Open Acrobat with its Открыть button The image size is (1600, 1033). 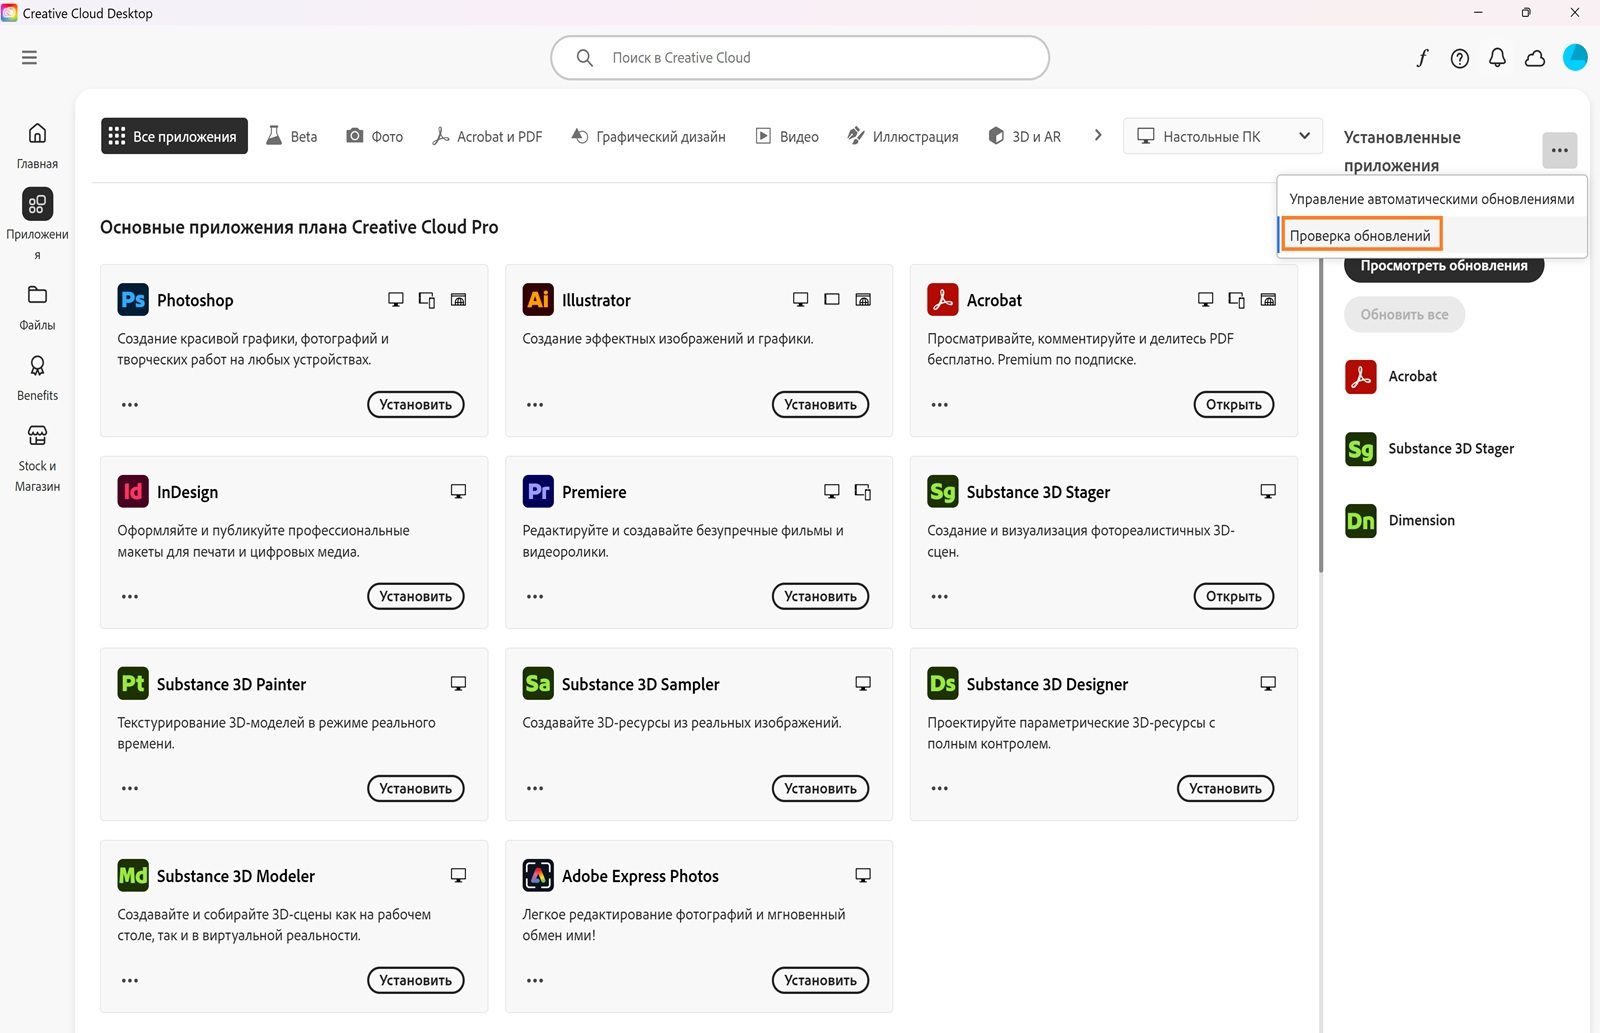(1233, 405)
